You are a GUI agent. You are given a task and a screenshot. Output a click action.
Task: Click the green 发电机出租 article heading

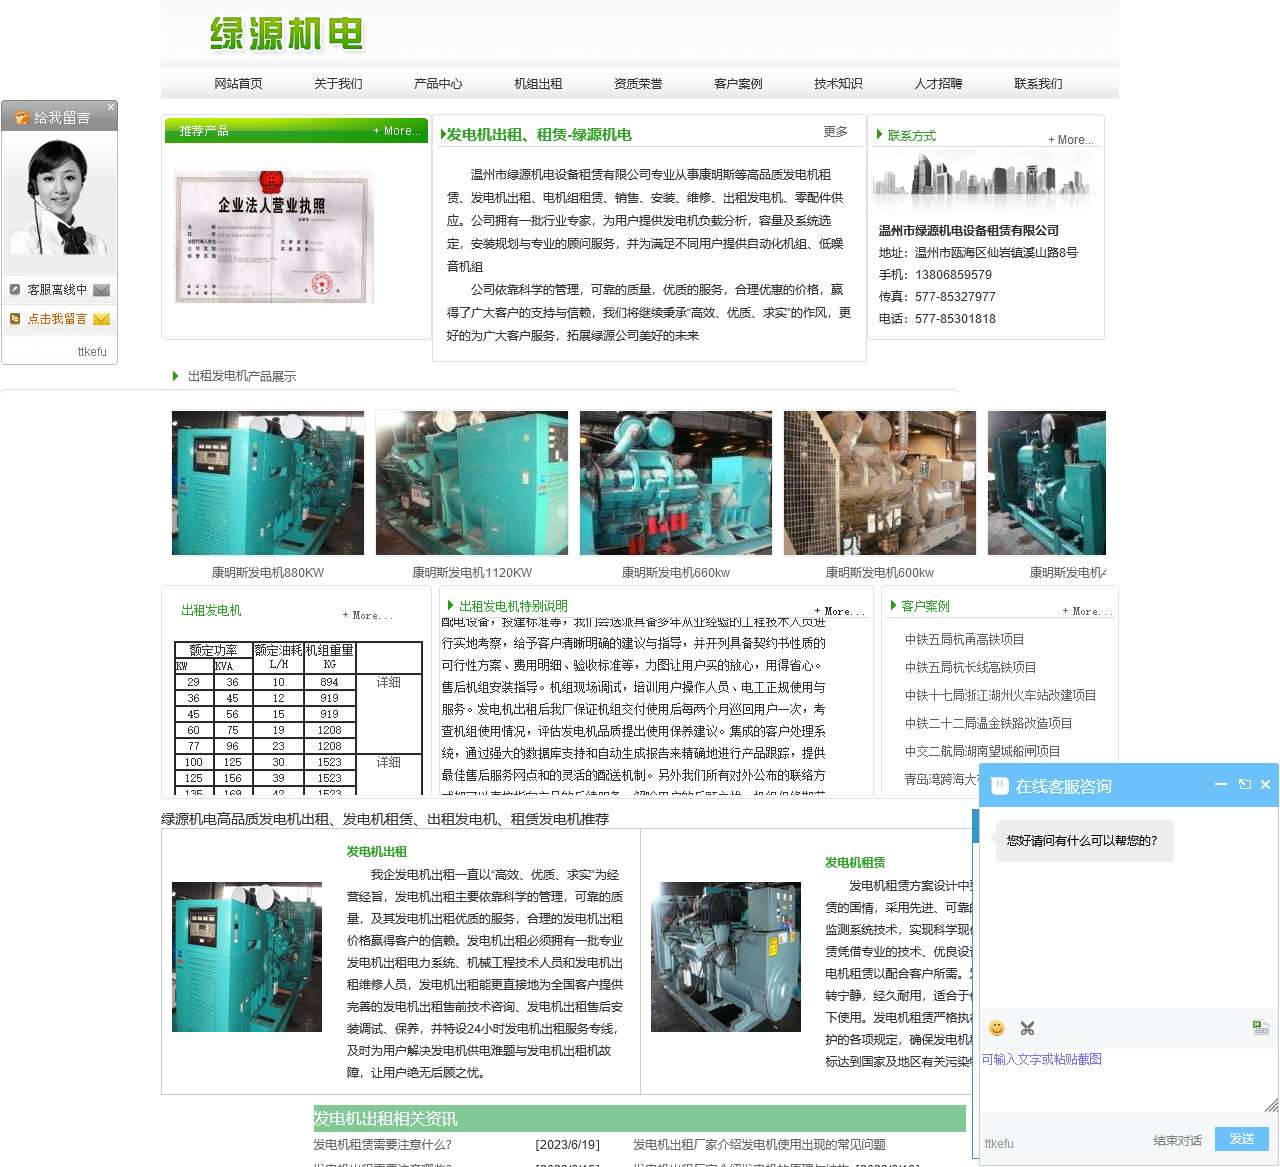[377, 852]
